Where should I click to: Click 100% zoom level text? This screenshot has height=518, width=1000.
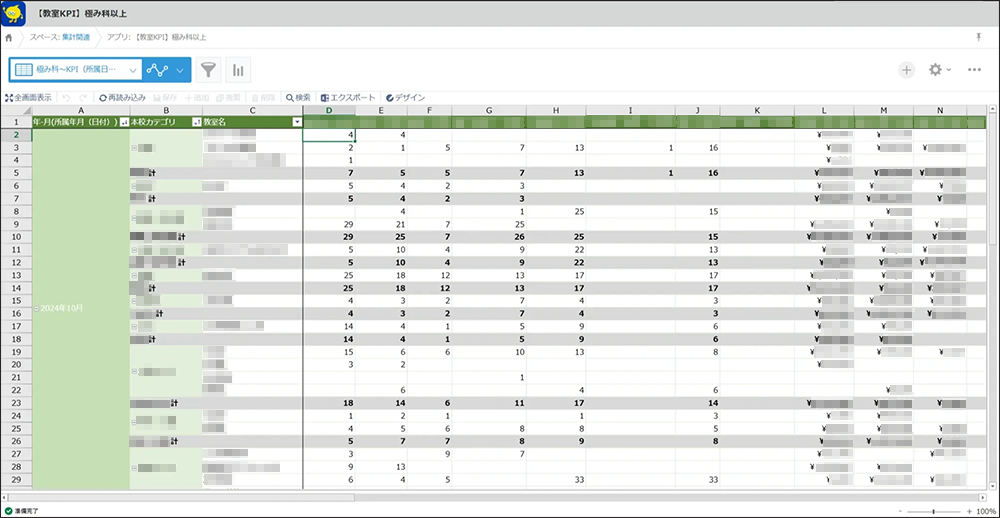click(x=986, y=511)
